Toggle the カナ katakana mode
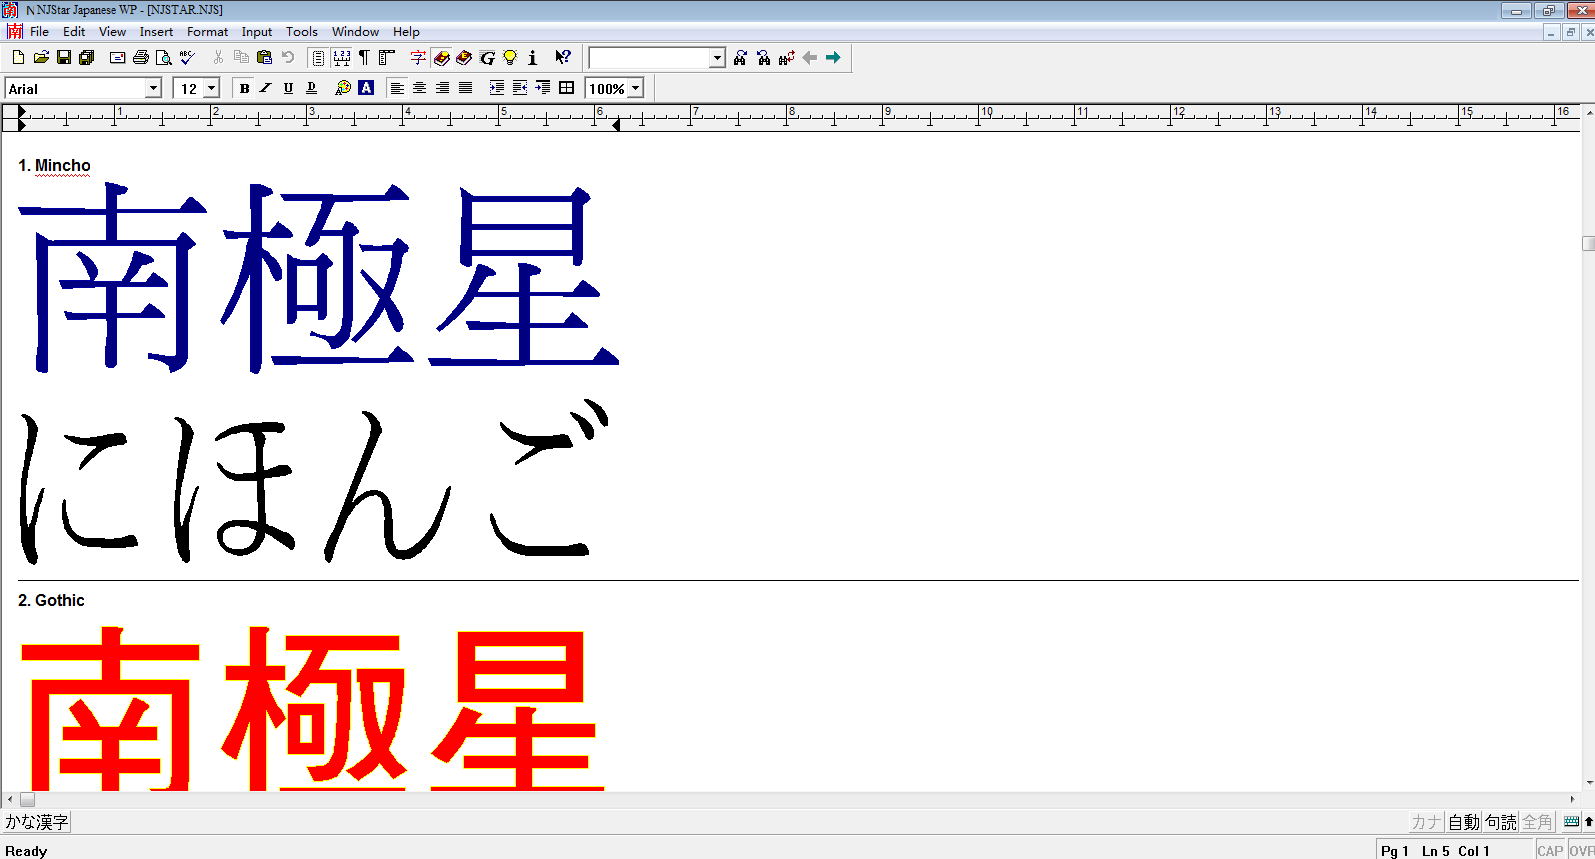The height and width of the screenshot is (859, 1595). [1426, 822]
